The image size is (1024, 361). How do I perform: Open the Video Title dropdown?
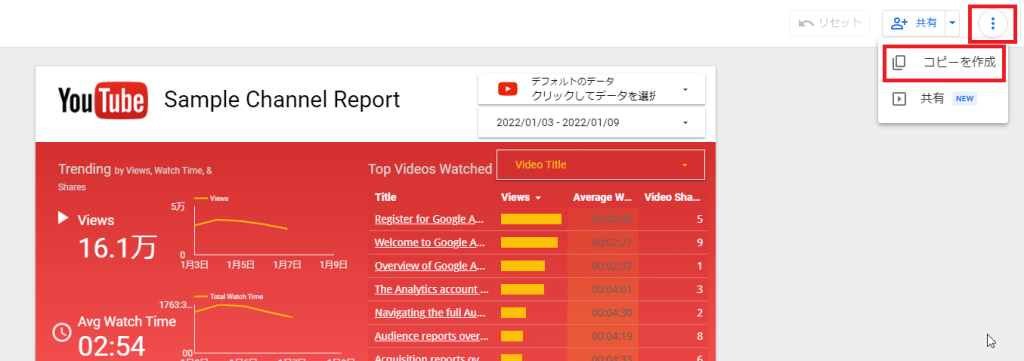pos(601,165)
